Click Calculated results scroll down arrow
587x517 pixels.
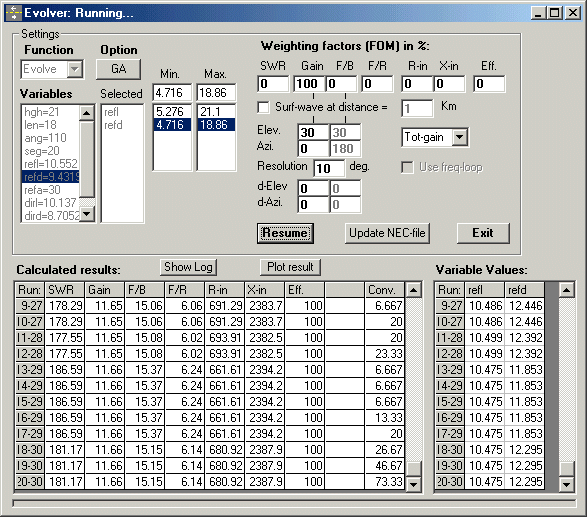[414, 484]
